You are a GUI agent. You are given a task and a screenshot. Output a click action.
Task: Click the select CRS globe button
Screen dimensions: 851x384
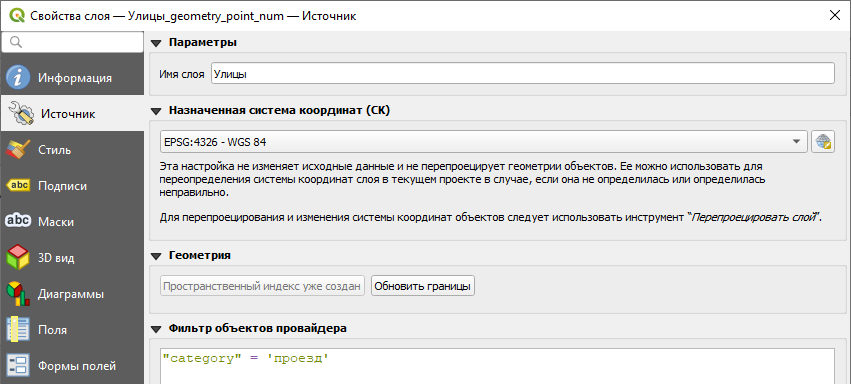[823, 142]
